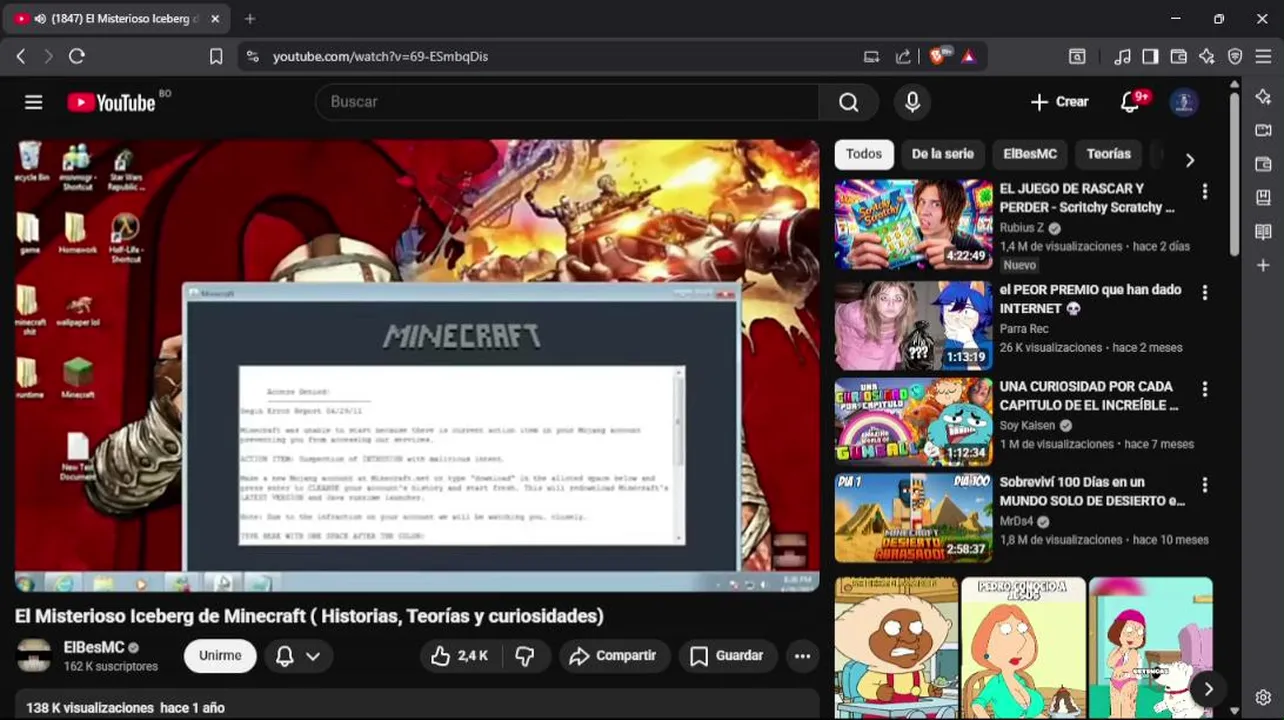Image resolution: width=1284 pixels, height=720 pixels.
Task: Open the Brave playlist music note icon
Action: tap(1123, 57)
